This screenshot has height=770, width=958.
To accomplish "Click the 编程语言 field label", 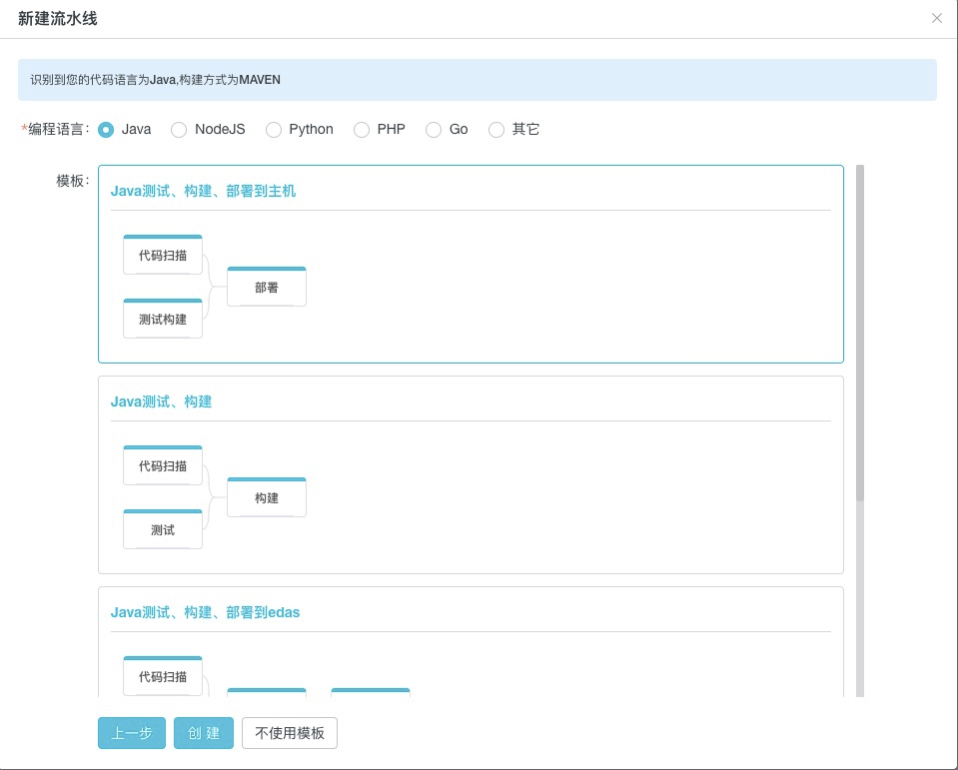I will [x=56, y=130].
